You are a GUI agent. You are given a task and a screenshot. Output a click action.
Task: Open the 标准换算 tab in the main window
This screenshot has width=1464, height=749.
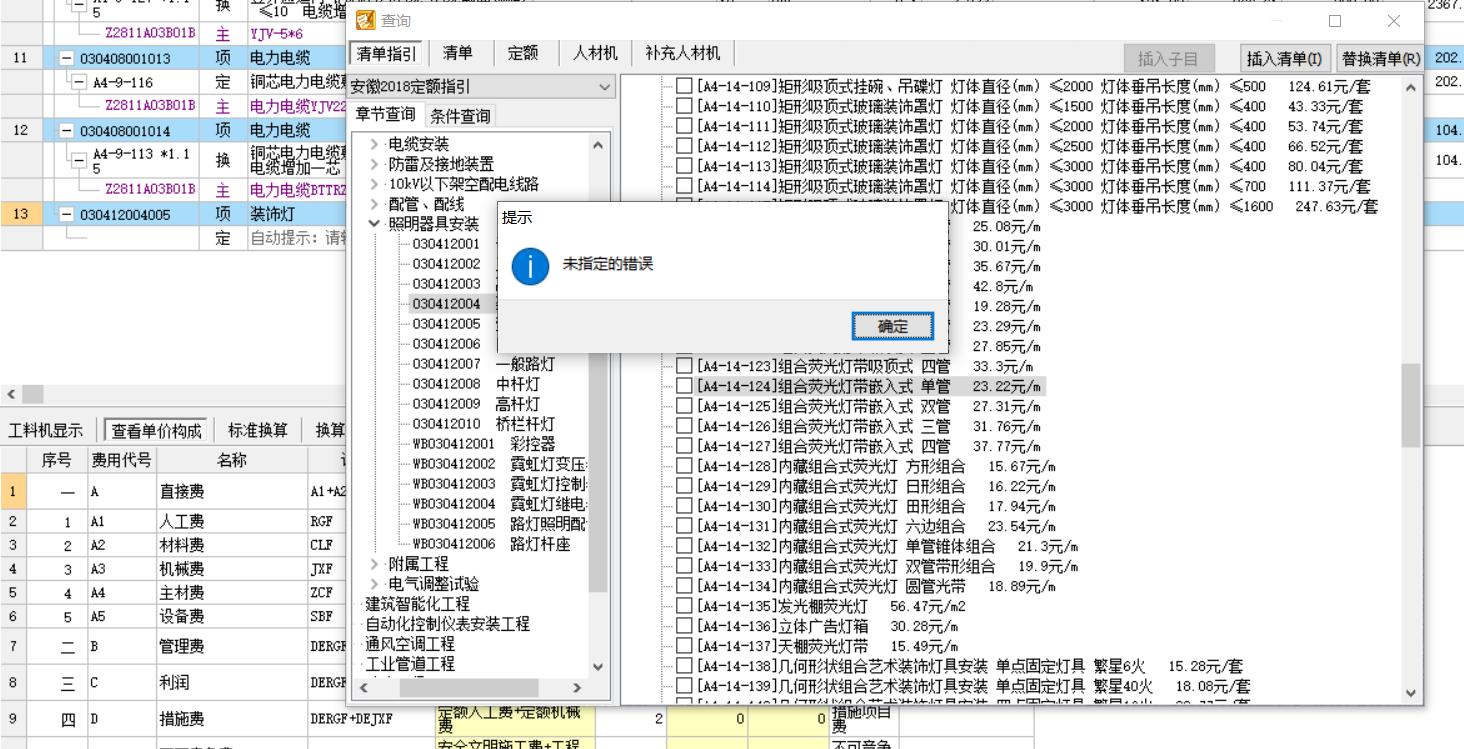click(x=258, y=430)
